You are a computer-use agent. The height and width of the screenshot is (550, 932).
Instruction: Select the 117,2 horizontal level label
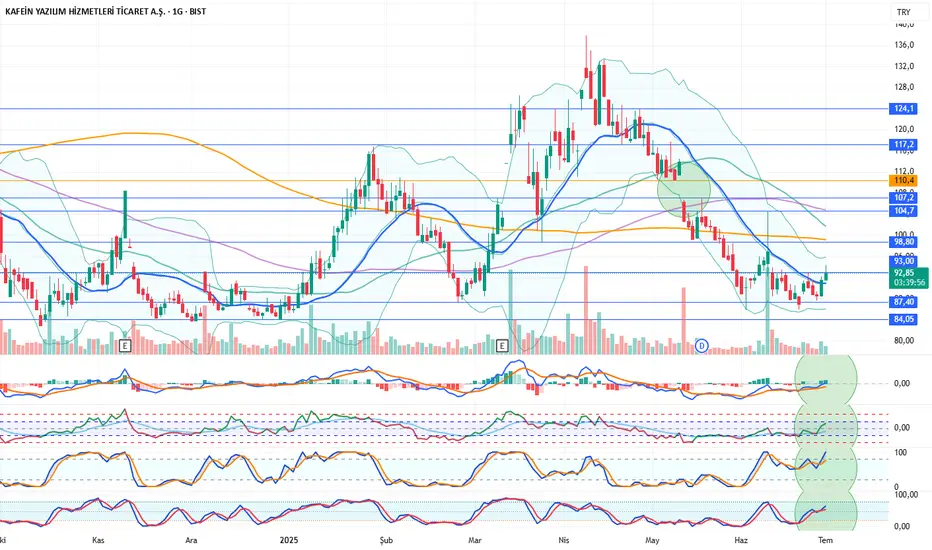coord(903,144)
